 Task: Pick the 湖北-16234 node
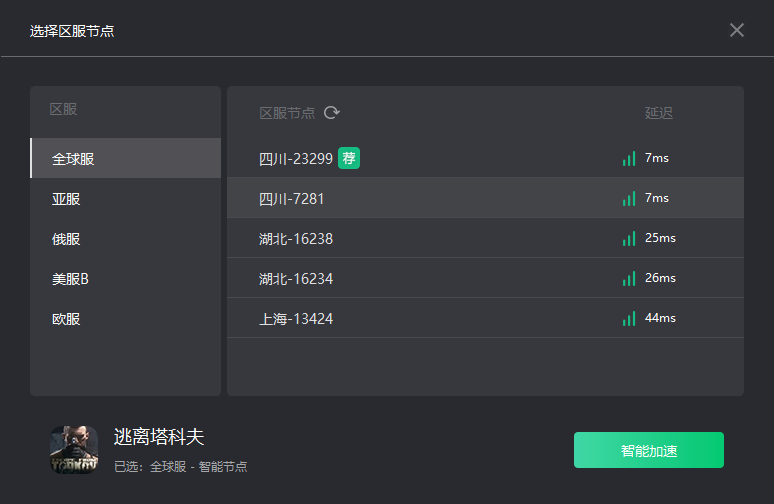295,278
